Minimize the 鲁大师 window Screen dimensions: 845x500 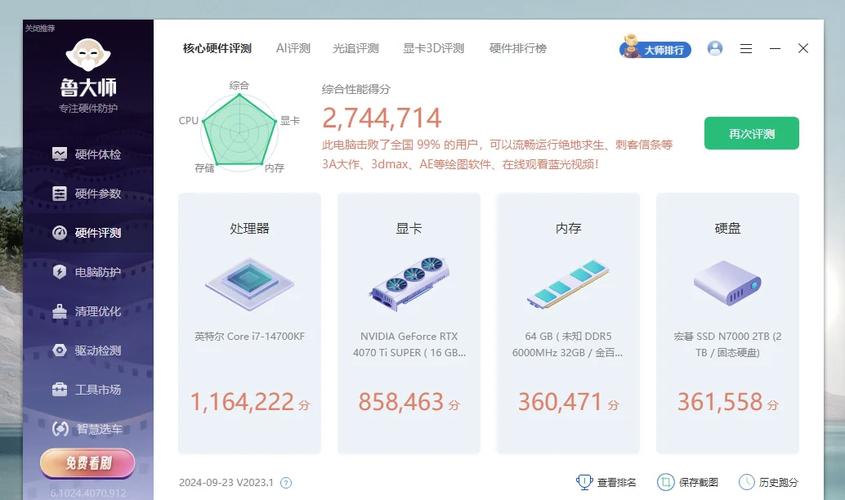point(775,48)
